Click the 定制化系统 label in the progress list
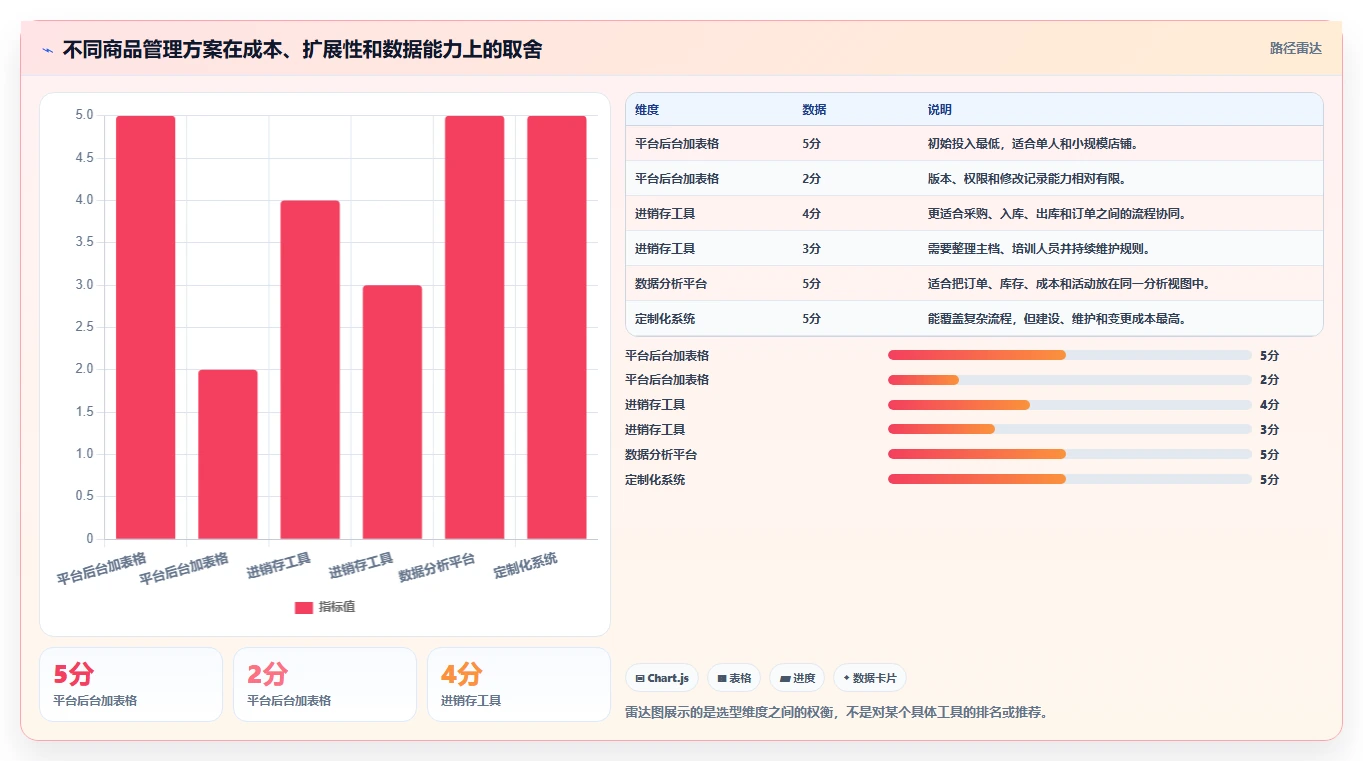This screenshot has width=1363, height=761. coord(655,480)
